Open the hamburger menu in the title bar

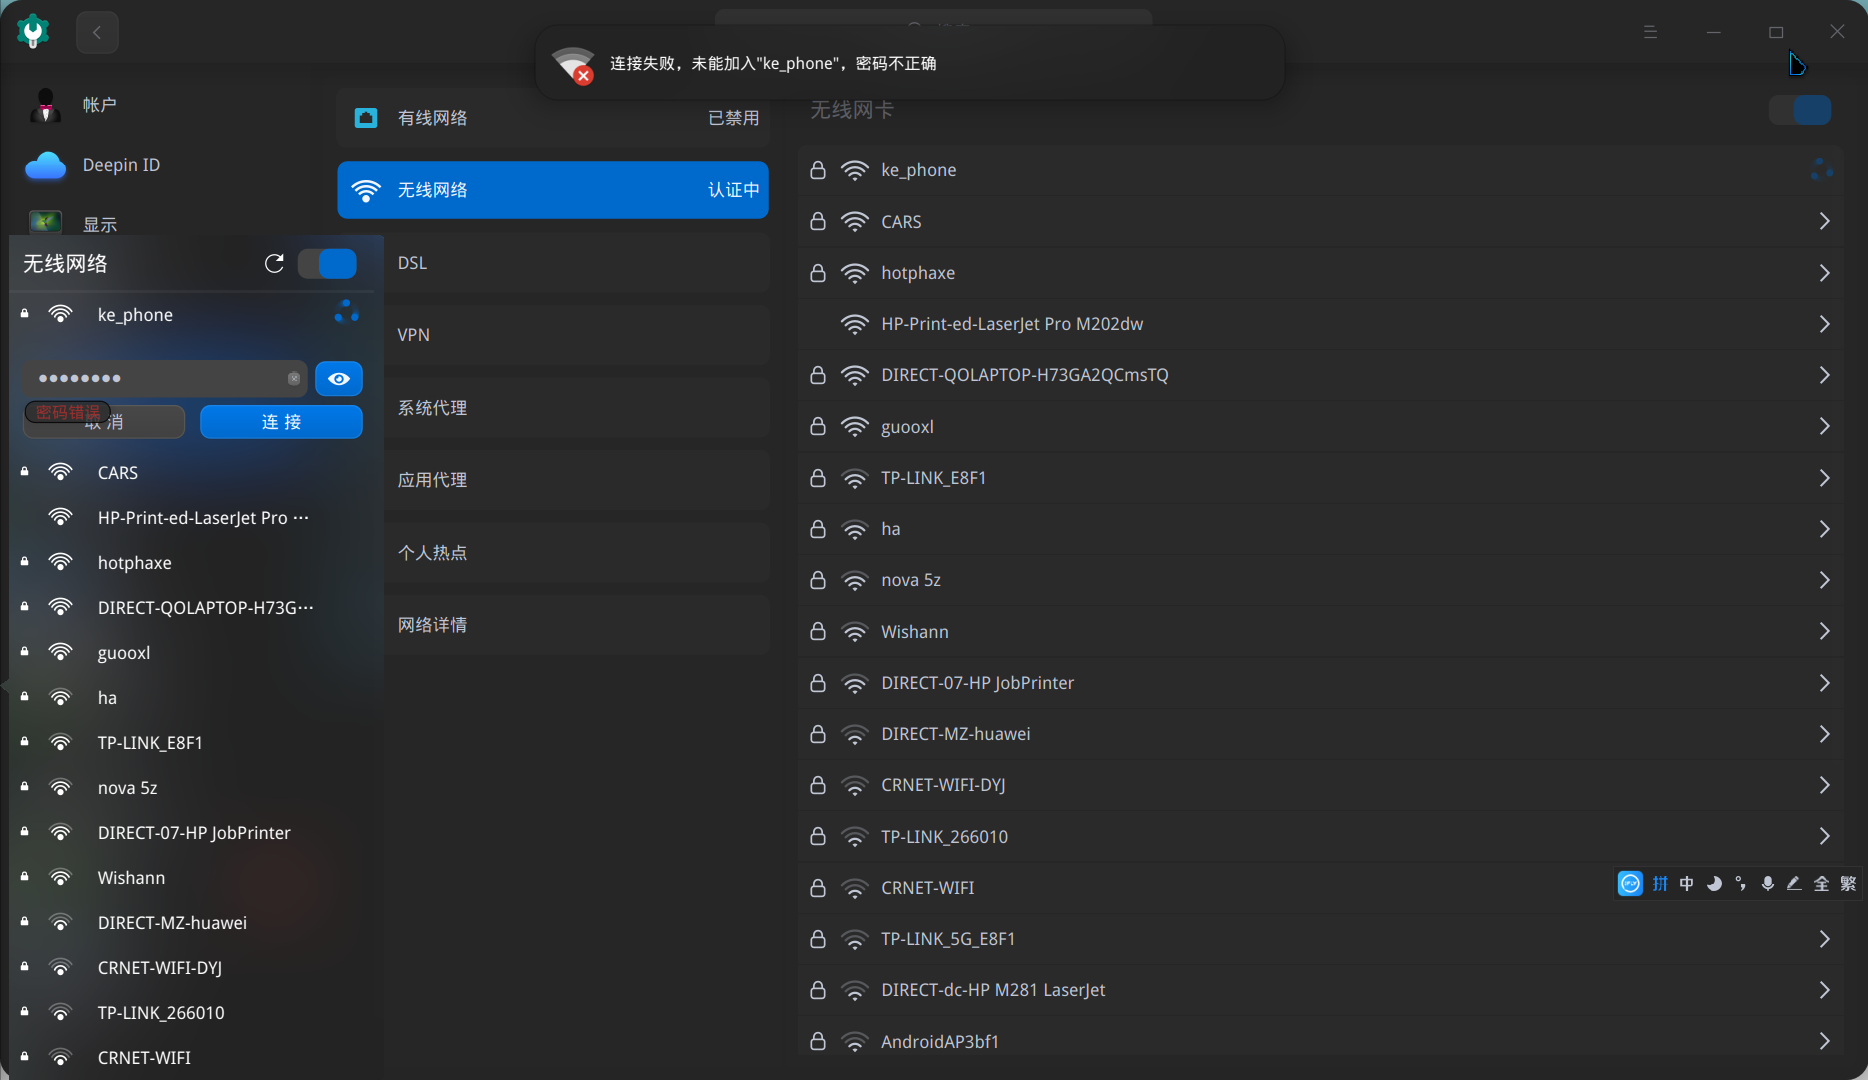pos(1650,32)
